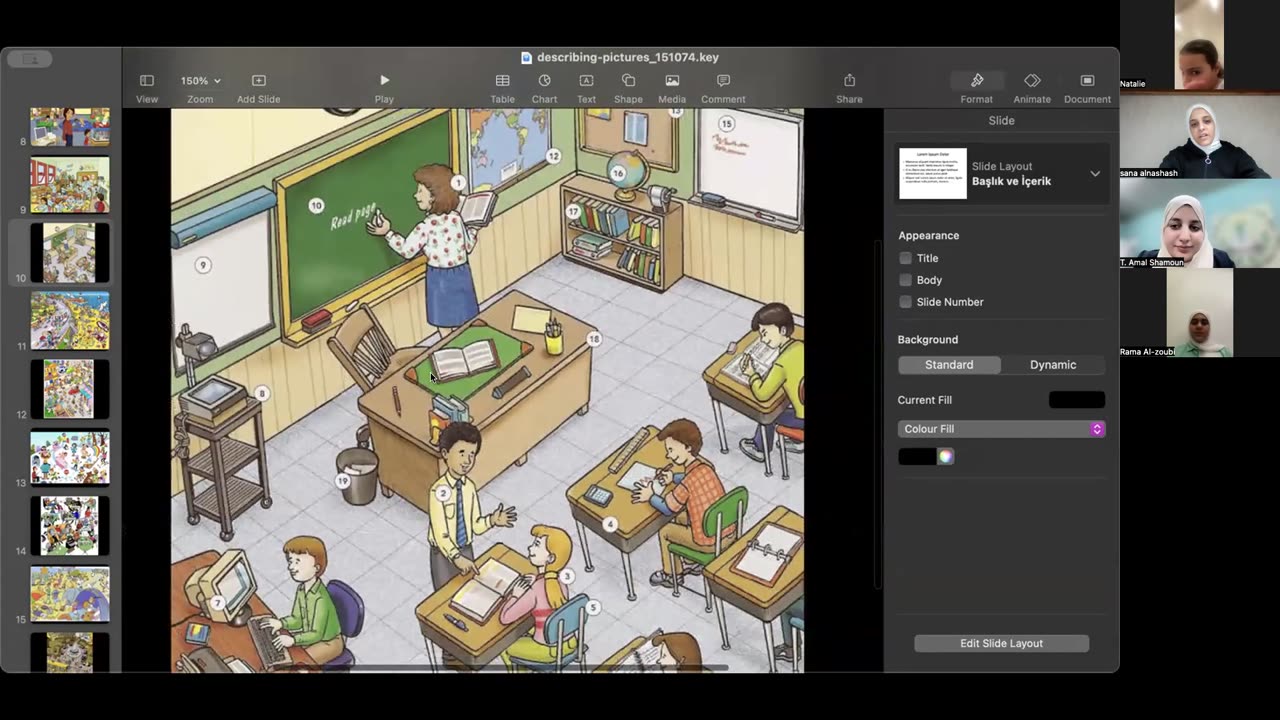
Task: Open the Animate inspector
Action: (1032, 80)
